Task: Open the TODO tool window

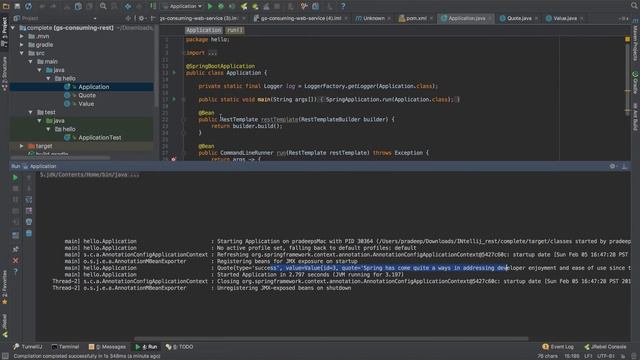Action: point(180,347)
